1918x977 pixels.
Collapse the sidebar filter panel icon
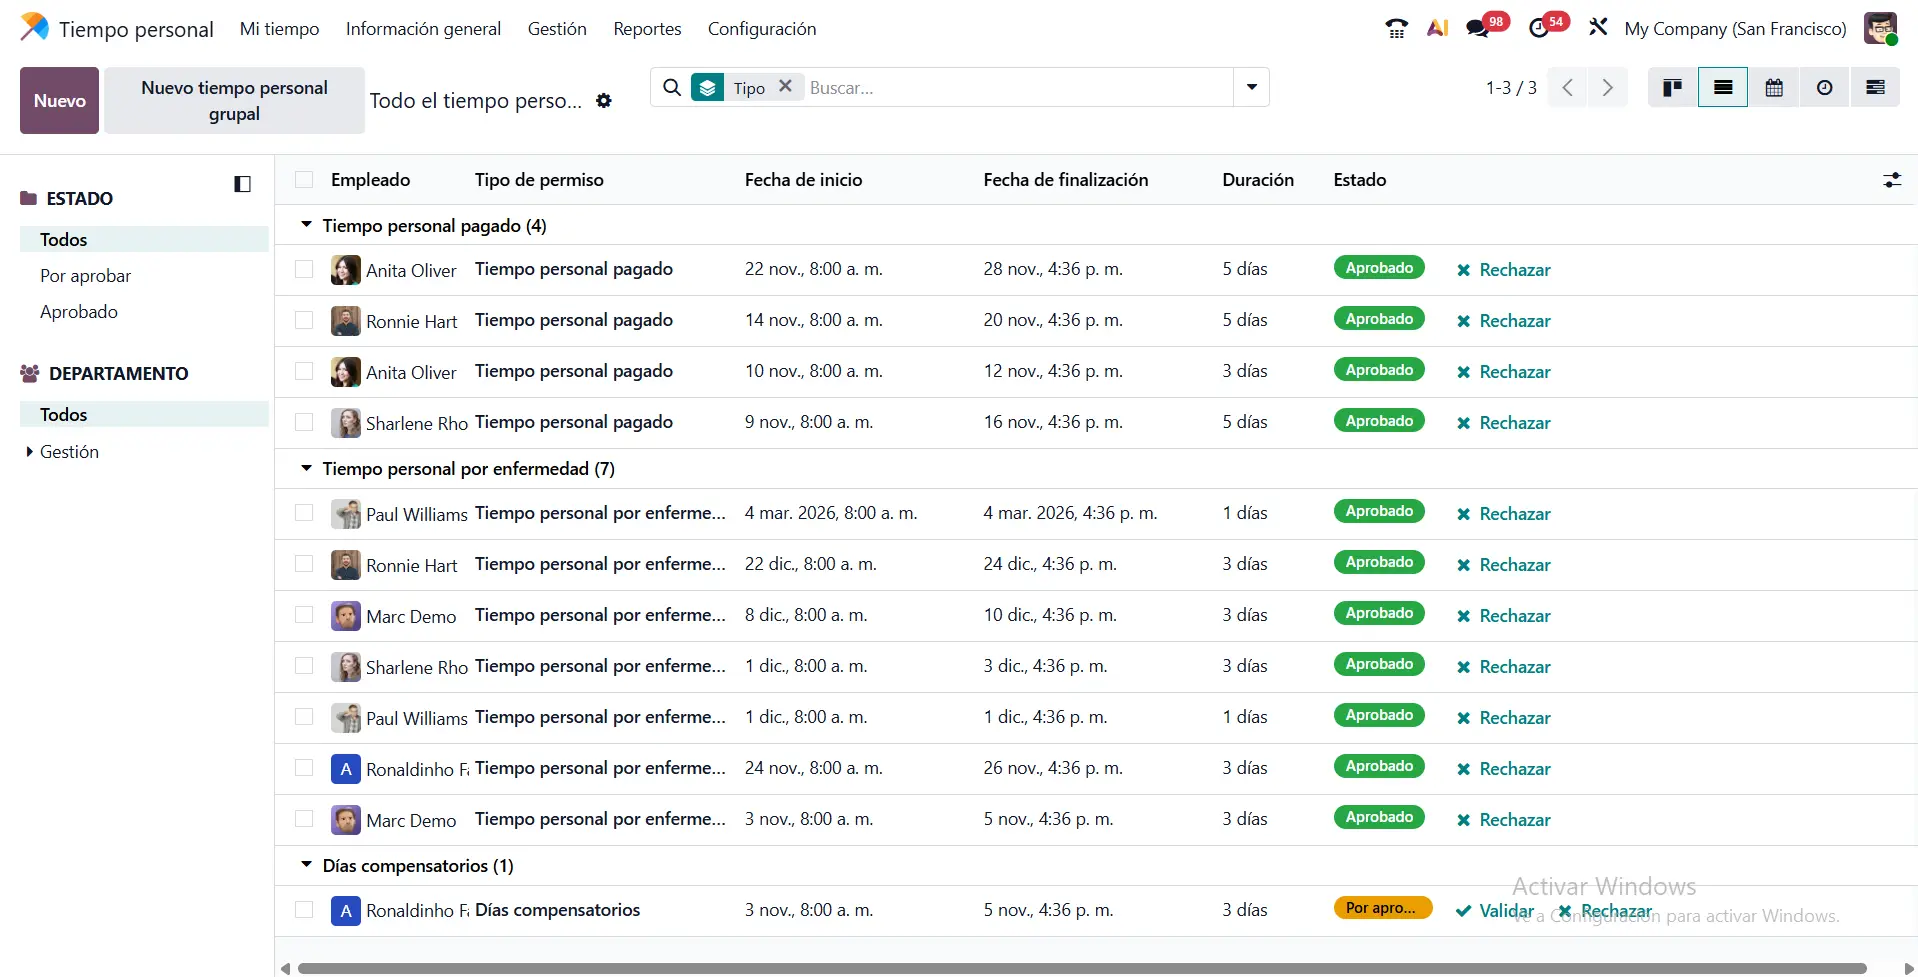(242, 184)
